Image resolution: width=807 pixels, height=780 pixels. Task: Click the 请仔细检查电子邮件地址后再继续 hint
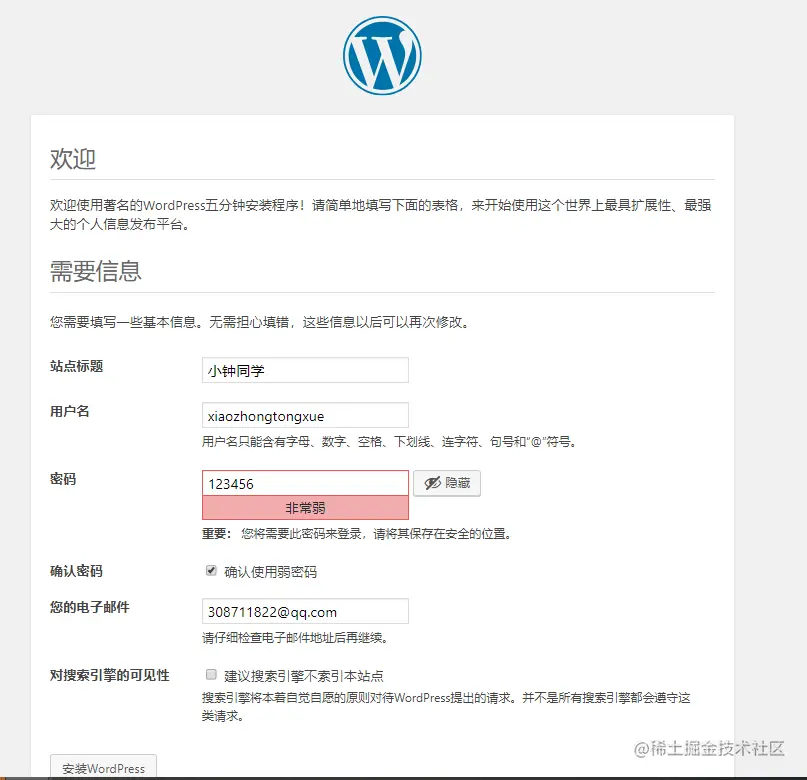295,638
